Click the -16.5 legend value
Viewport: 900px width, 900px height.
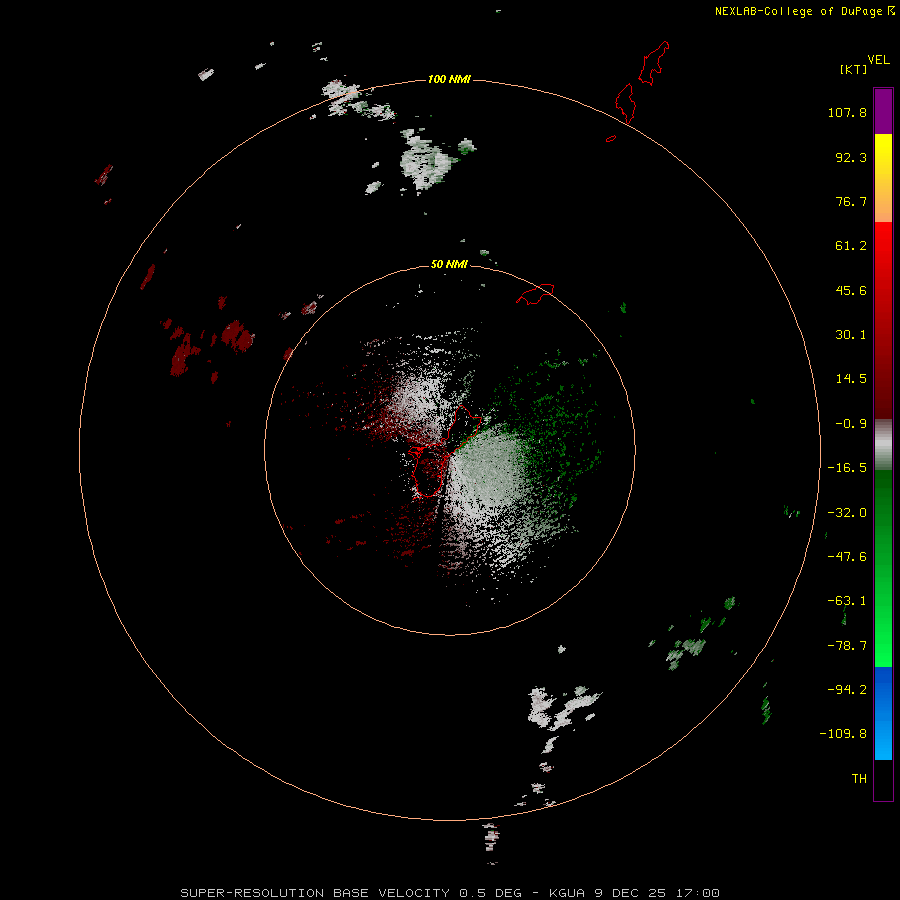point(847,468)
